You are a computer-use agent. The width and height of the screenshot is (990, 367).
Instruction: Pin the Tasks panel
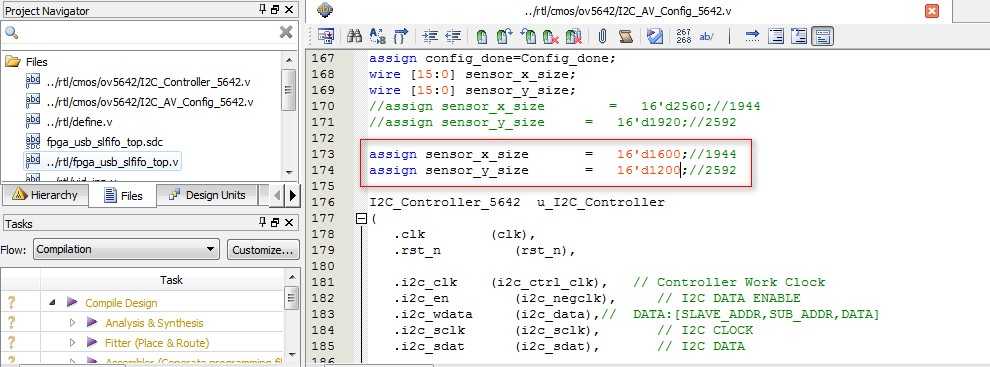click(x=263, y=222)
